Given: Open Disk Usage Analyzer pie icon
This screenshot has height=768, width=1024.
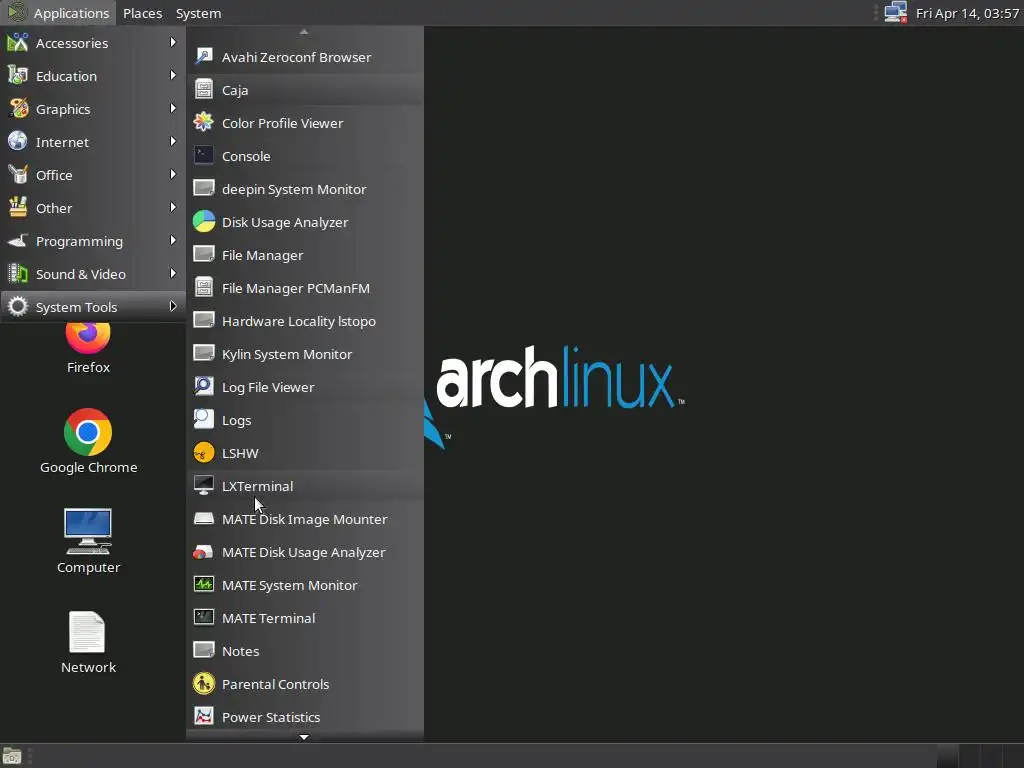Looking at the screenshot, I should coord(204,221).
